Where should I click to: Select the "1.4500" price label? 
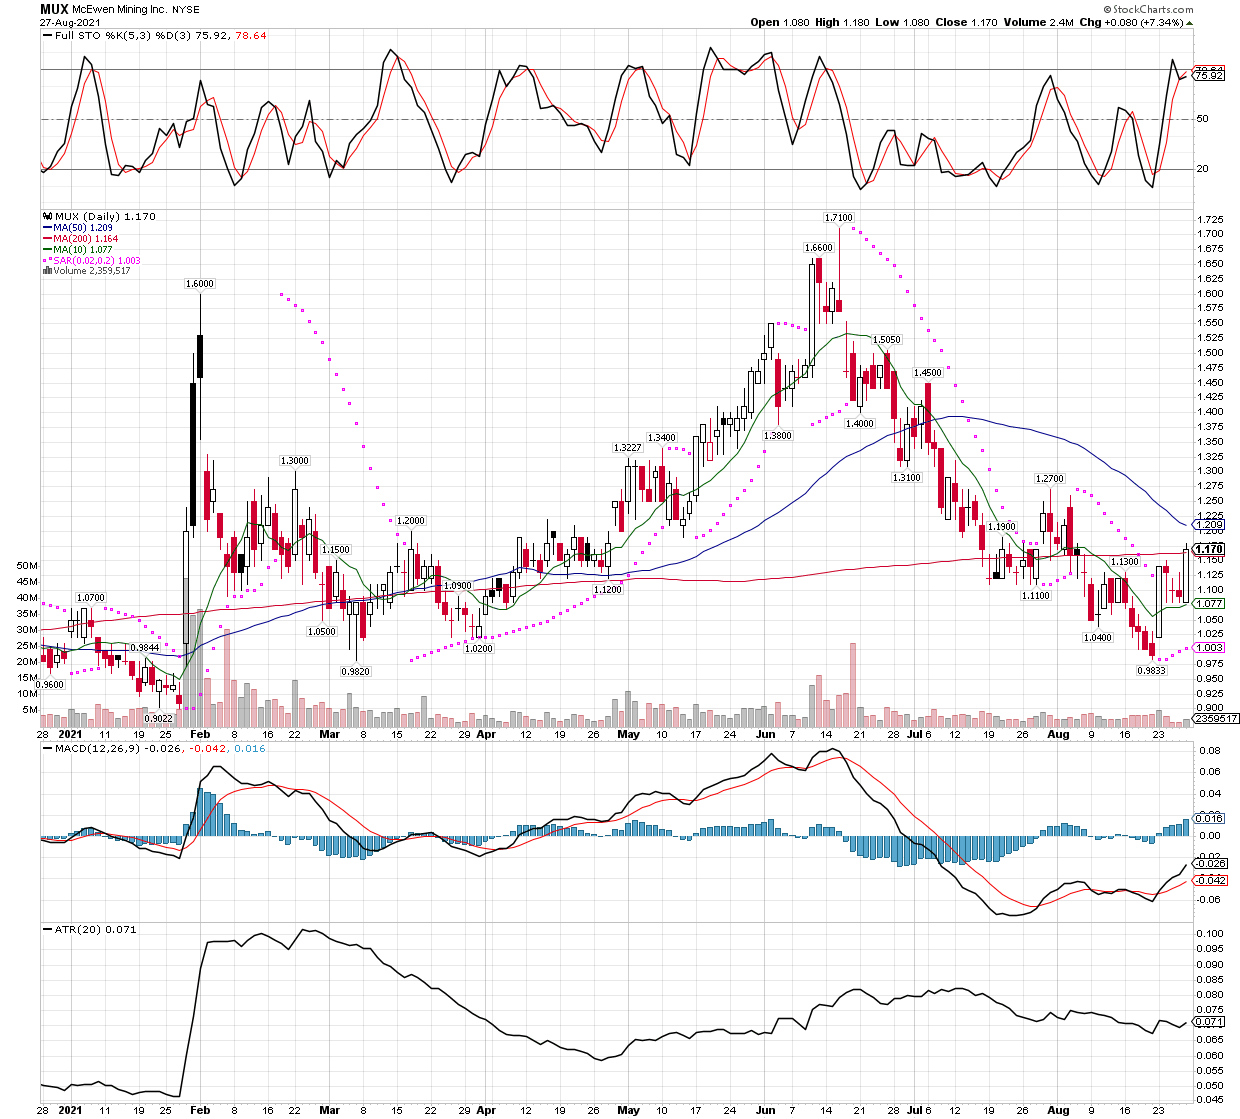928,373
